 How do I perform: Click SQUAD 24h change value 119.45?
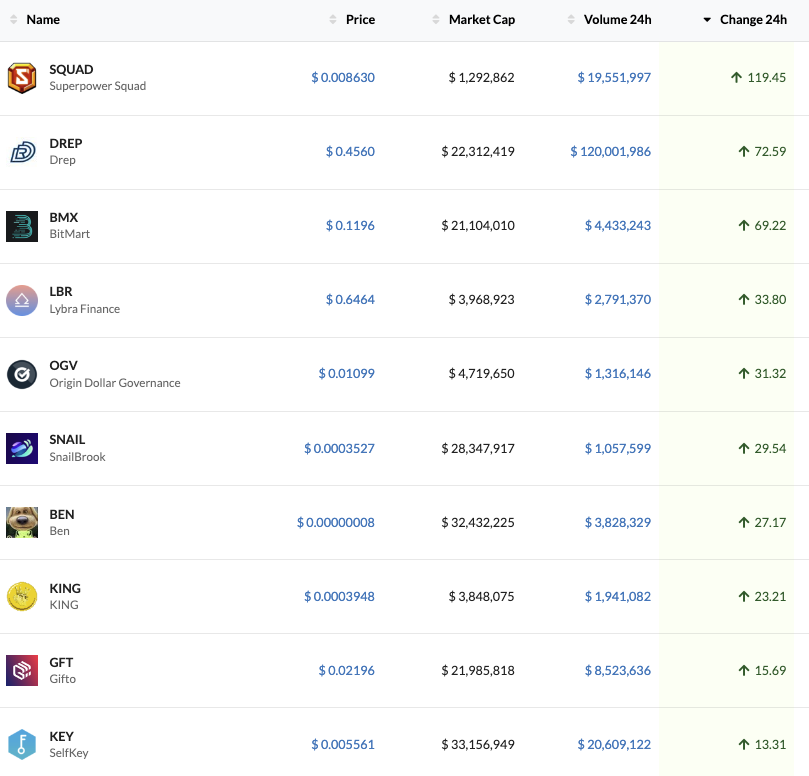767,77
